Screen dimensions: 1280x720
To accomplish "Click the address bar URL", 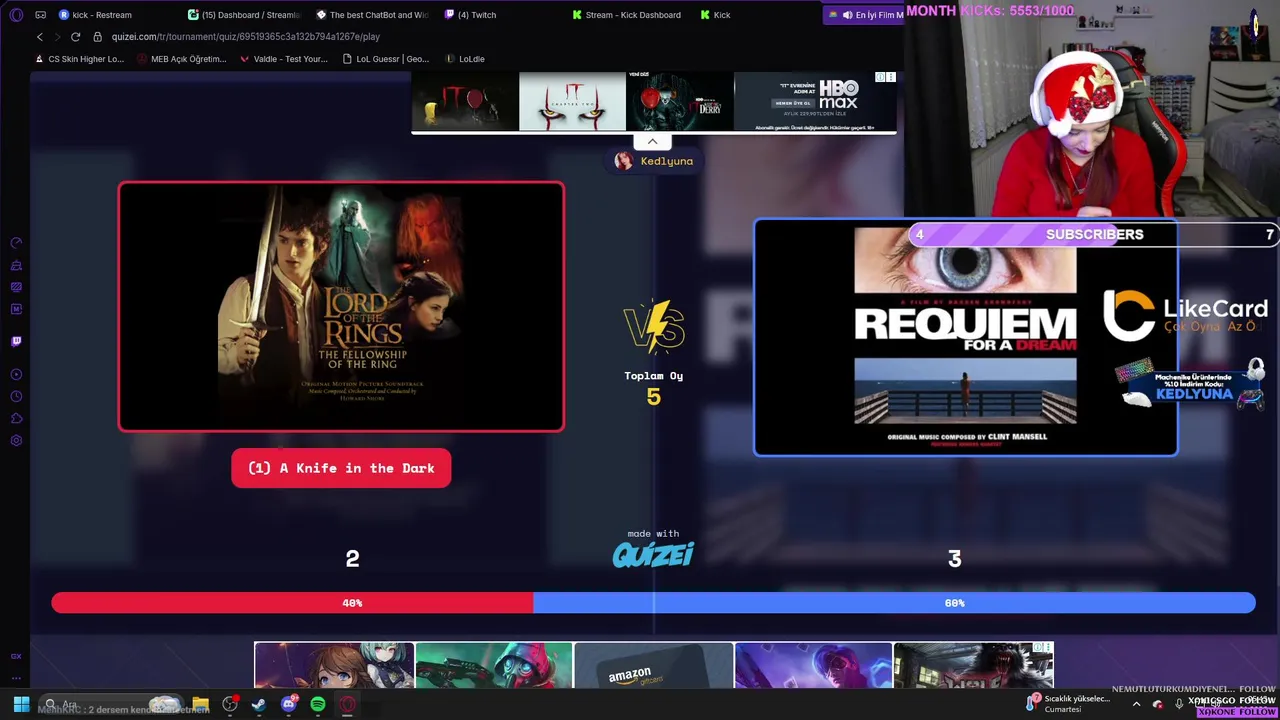I will 246,37.
